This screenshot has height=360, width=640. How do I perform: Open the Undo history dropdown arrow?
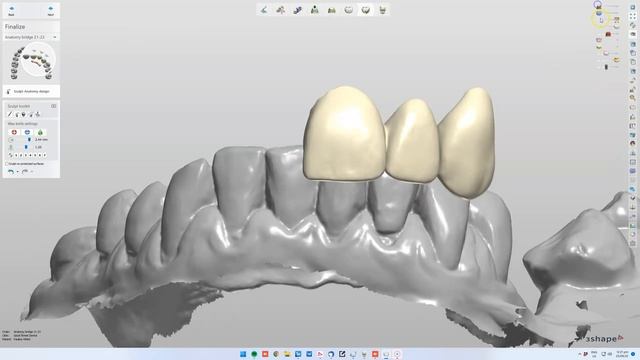[18, 172]
